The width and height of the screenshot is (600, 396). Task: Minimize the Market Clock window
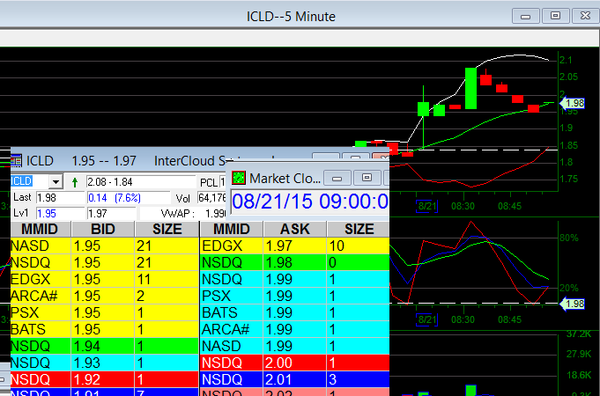(337, 178)
